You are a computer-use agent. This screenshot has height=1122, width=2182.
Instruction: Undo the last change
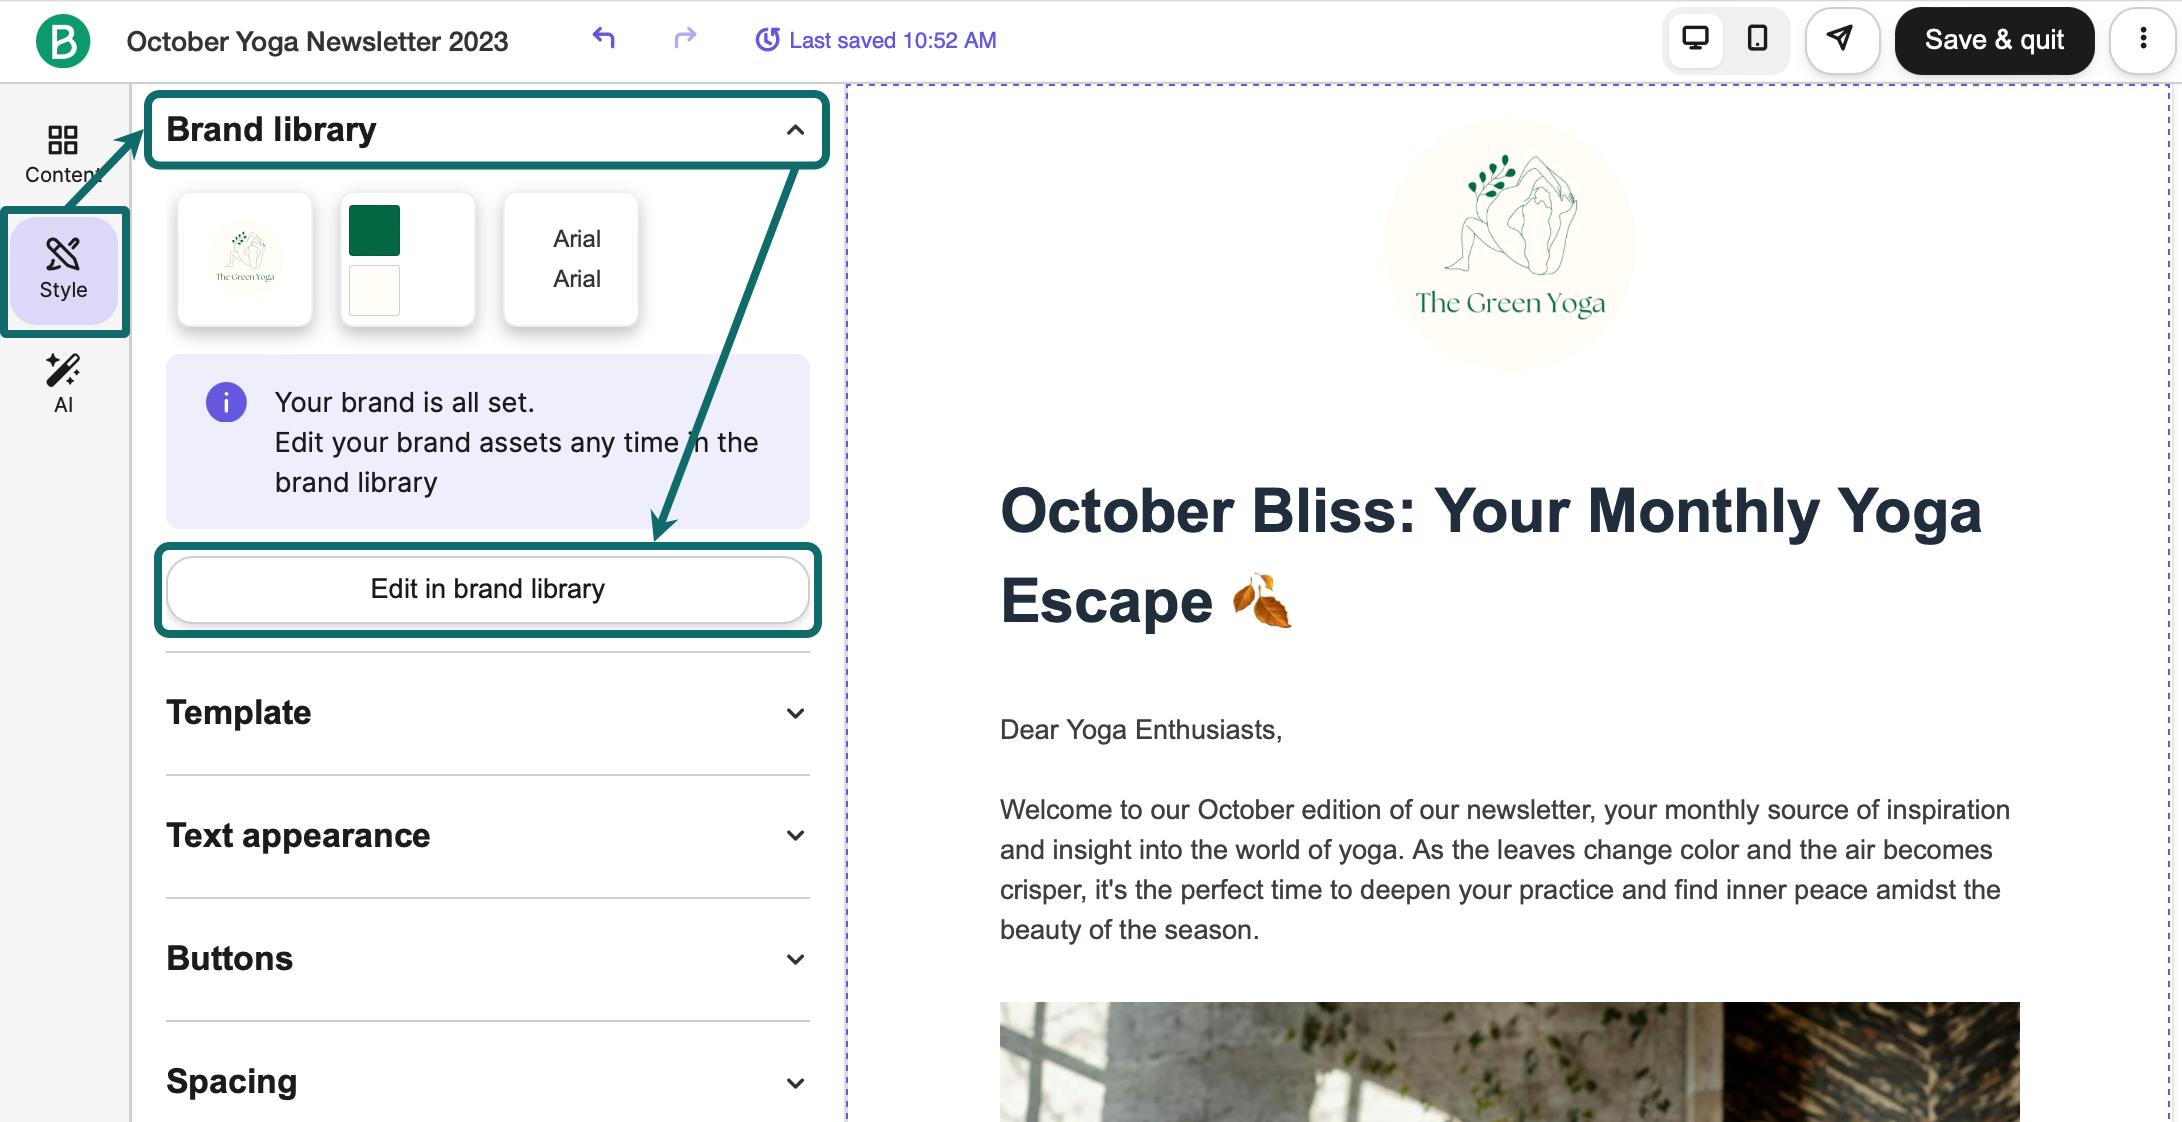[603, 39]
